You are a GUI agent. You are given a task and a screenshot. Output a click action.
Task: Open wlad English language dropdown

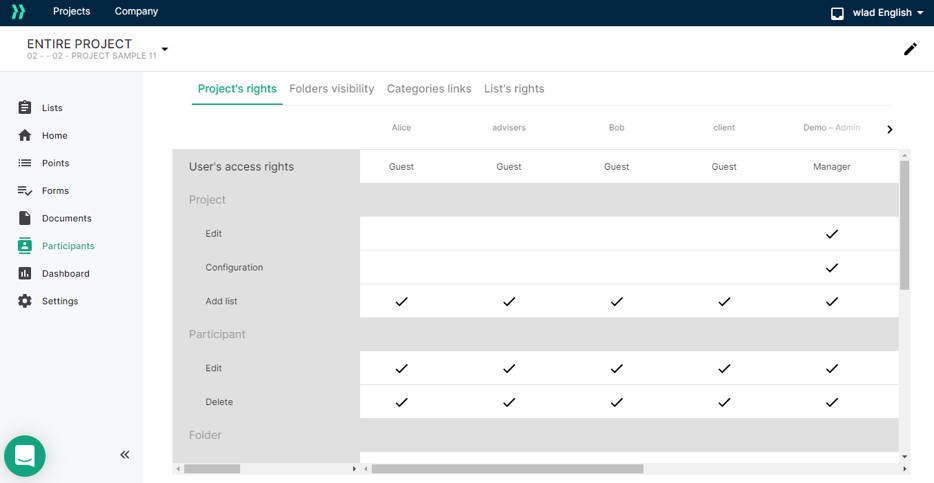point(888,13)
